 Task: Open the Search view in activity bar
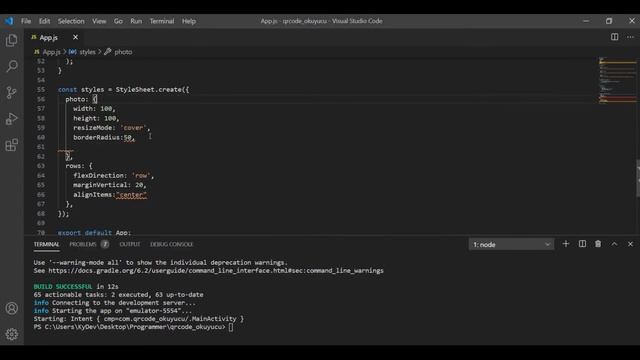(x=12, y=66)
